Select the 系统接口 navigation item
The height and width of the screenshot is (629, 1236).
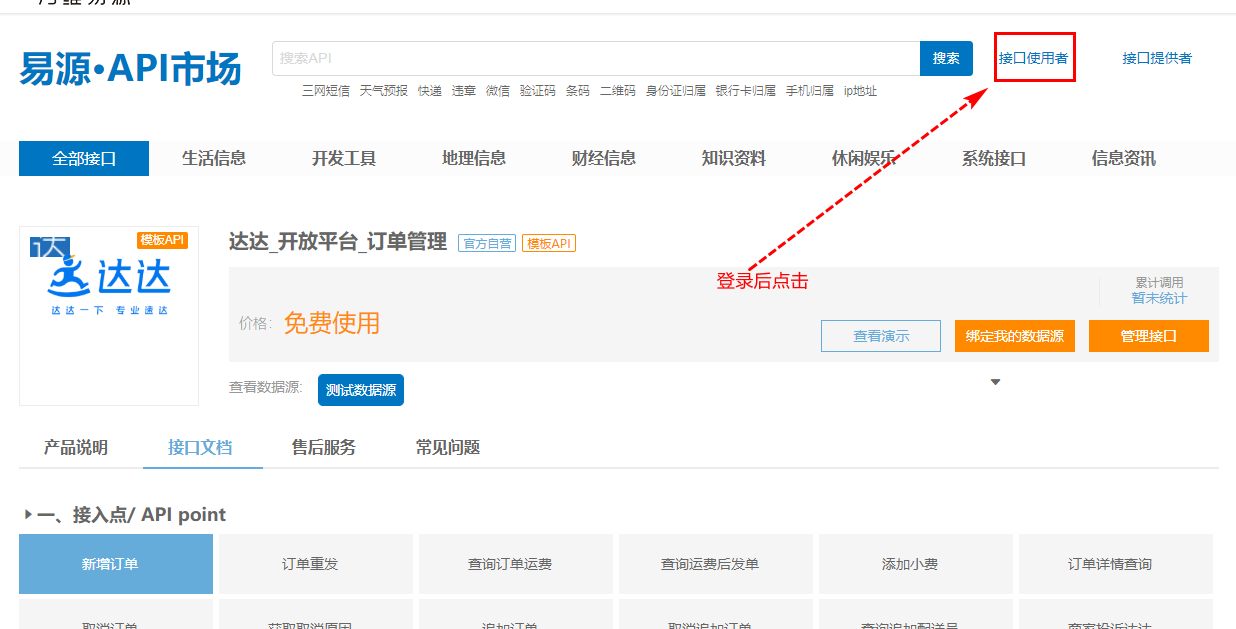994,158
